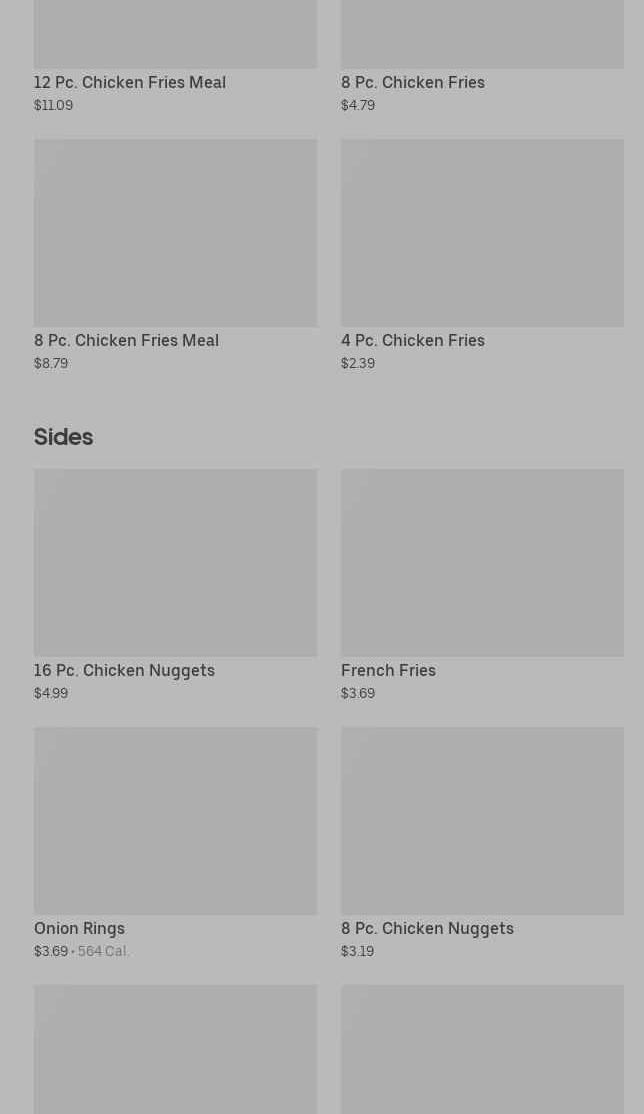Click the 4 Pc. Chicken Fries title
Image resolution: width=644 pixels, height=1114 pixels.
click(x=413, y=340)
